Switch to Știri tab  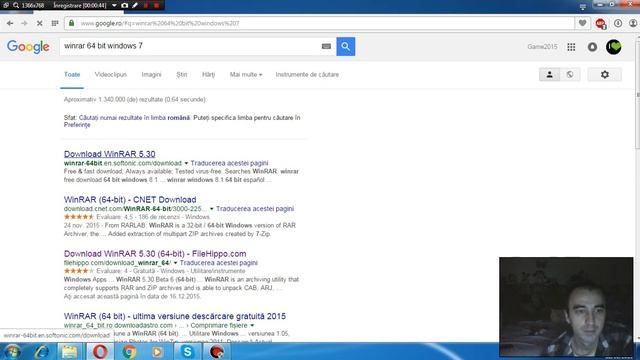pos(182,75)
